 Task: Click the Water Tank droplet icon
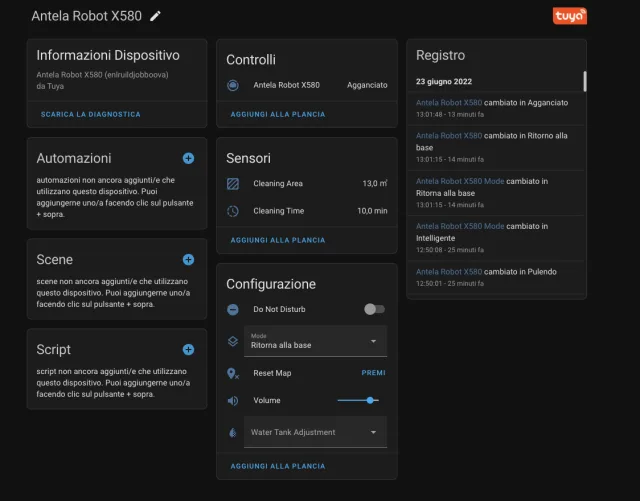point(233,432)
